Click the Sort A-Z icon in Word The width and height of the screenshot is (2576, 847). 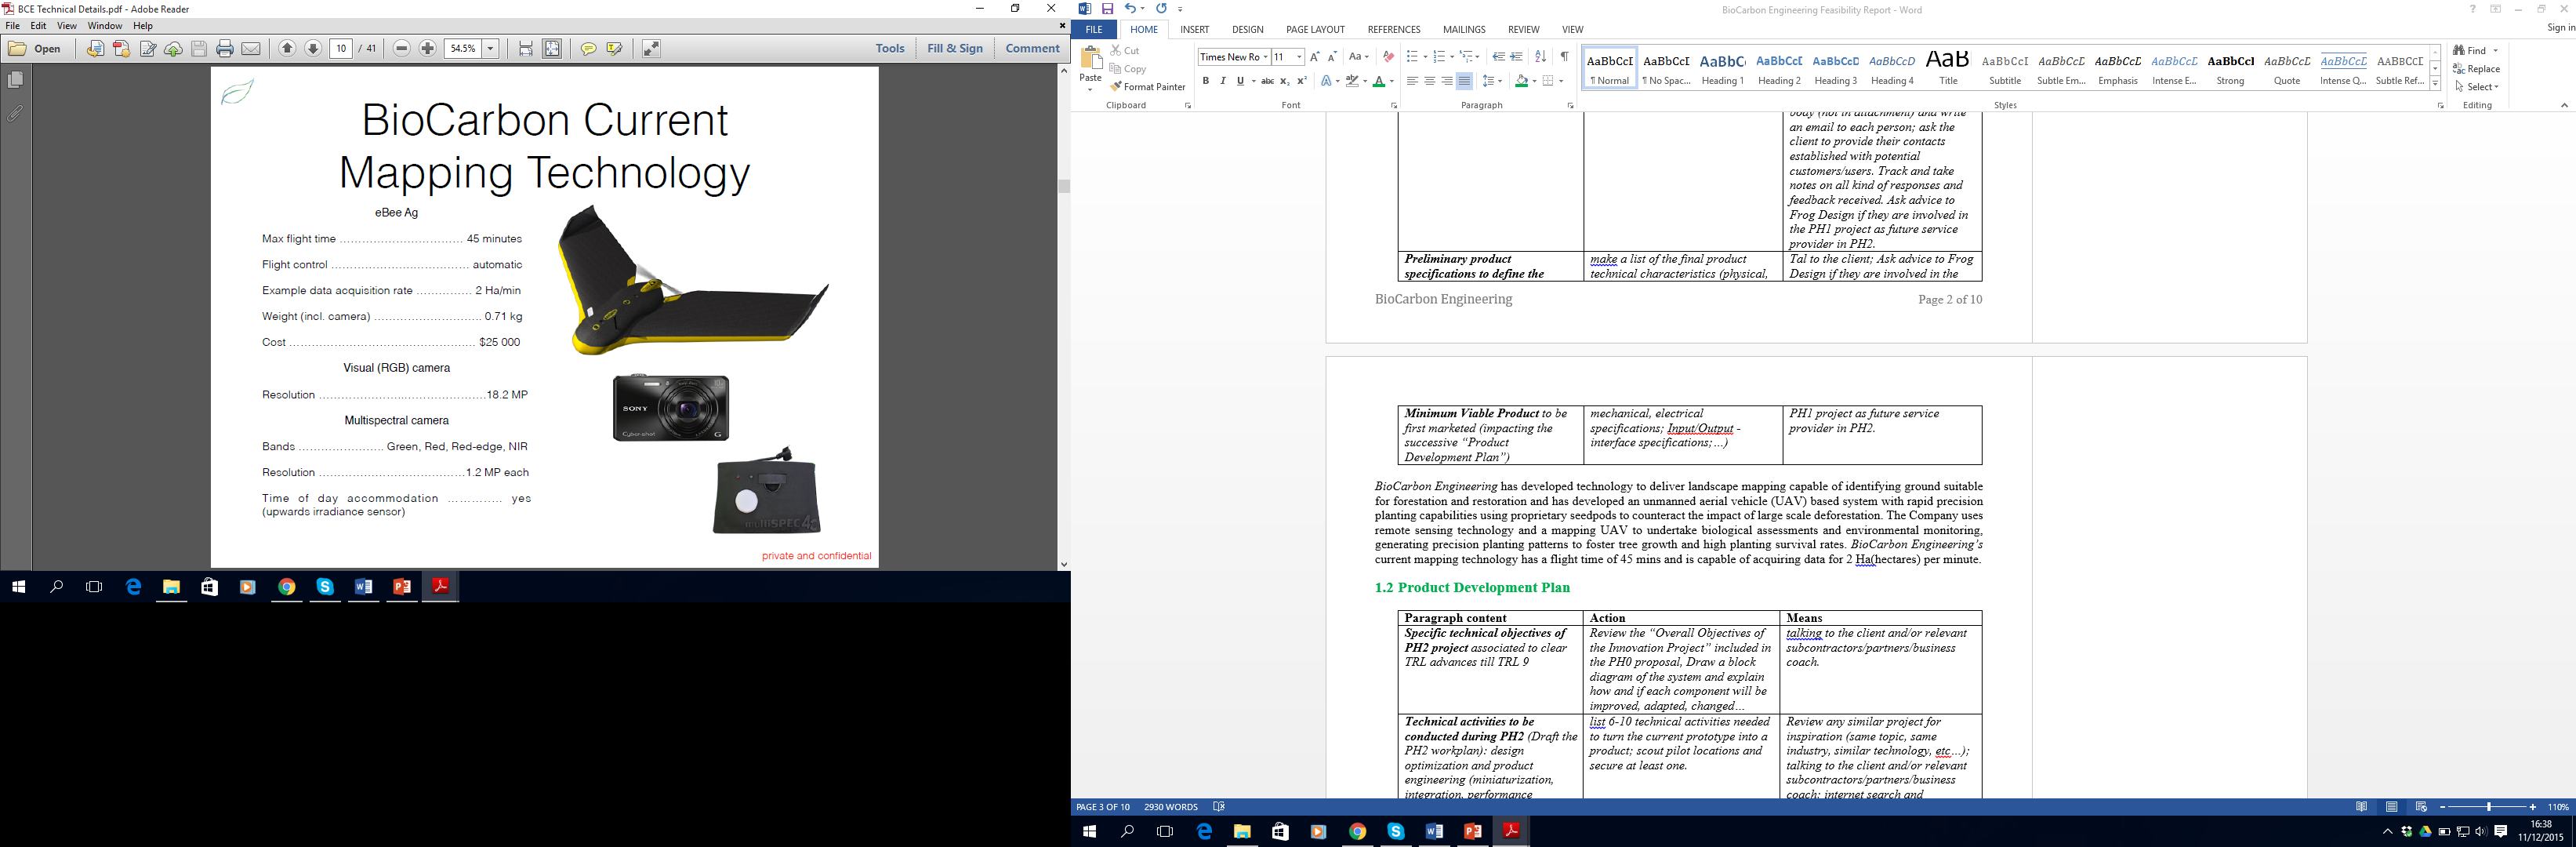click(x=1540, y=57)
